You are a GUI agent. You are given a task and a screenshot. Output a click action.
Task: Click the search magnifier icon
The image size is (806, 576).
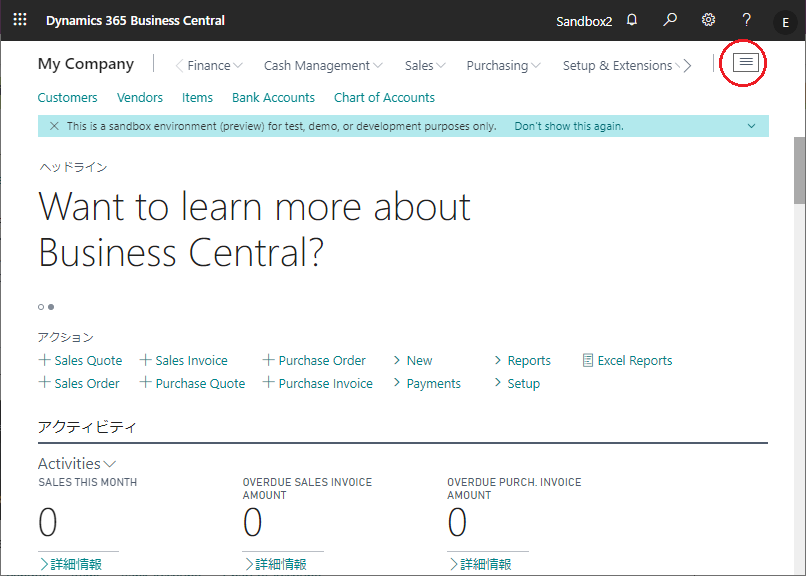670,20
